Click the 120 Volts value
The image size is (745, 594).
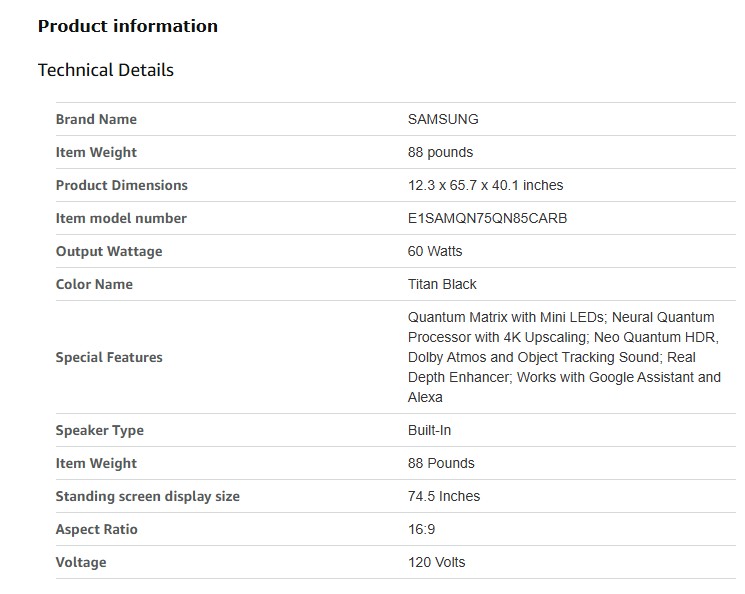click(x=436, y=562)
